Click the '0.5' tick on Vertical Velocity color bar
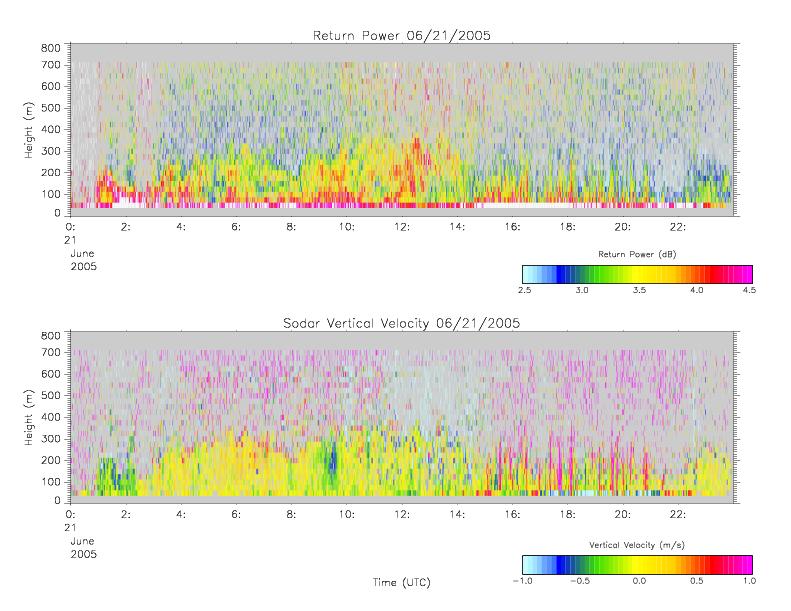Image resolution: width=791 pixels, height=611 pixels. click(x=697, y=581)
